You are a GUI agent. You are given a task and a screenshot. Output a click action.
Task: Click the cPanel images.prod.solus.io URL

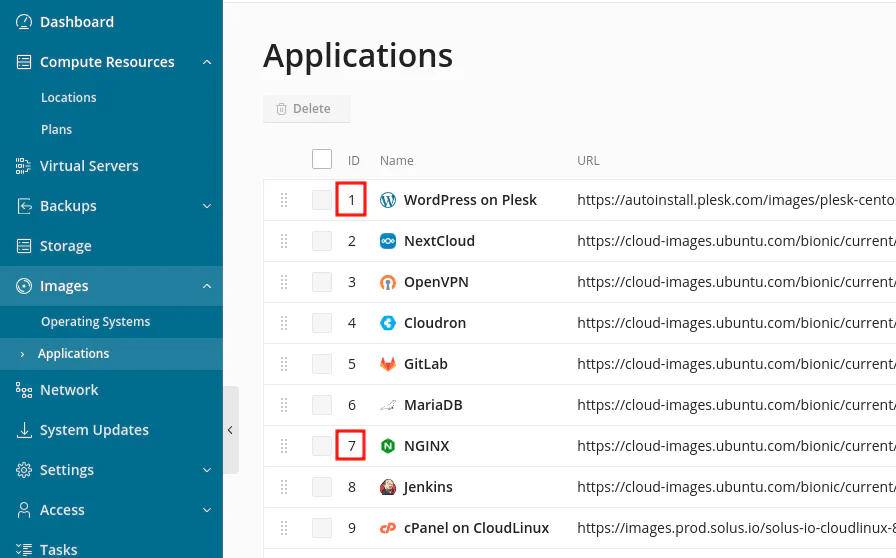point(737,528)
